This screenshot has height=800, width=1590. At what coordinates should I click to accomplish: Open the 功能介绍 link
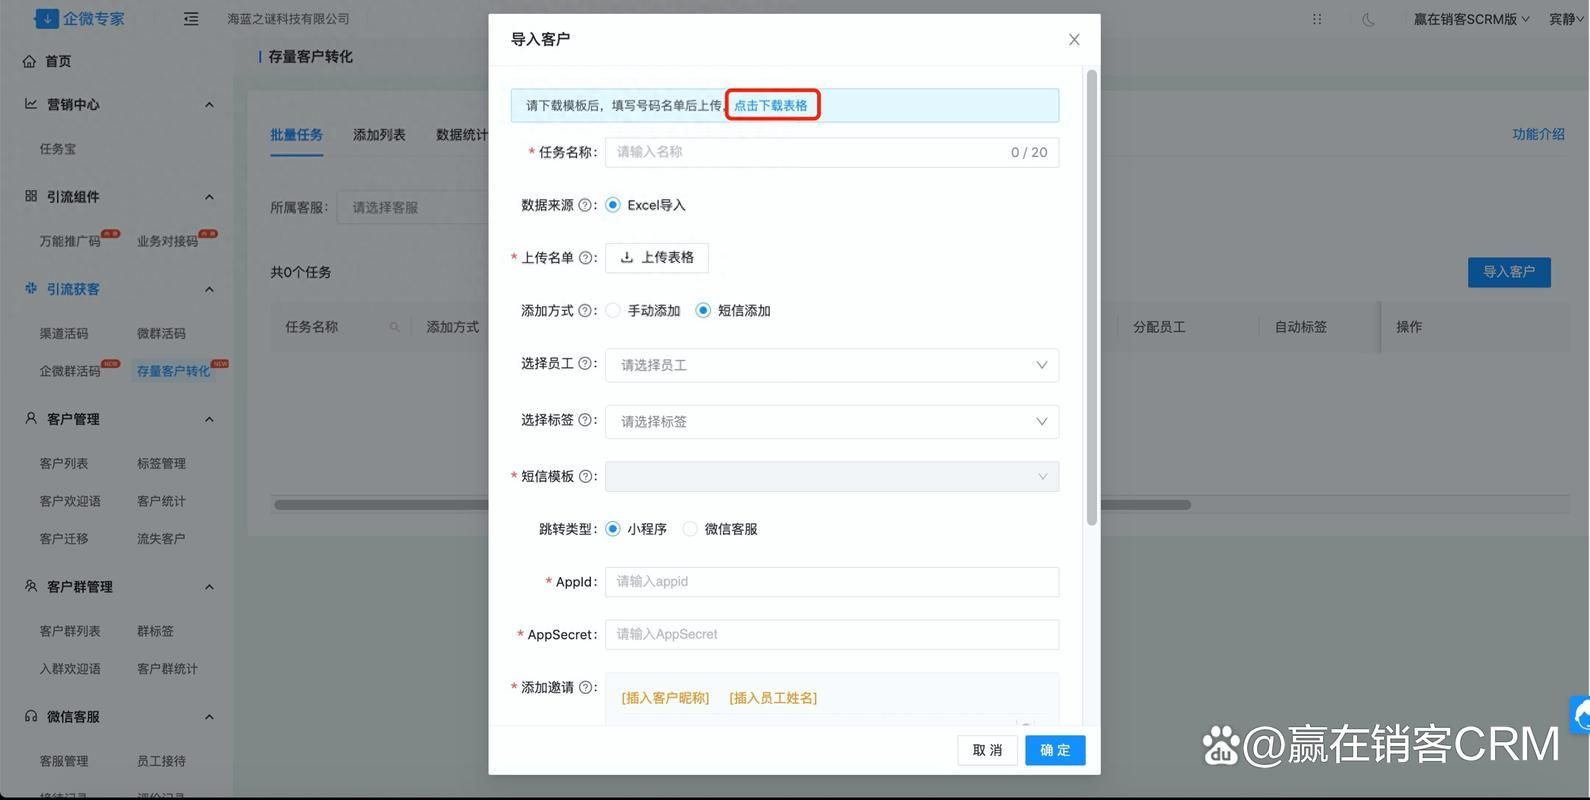tap(1538, 134)
